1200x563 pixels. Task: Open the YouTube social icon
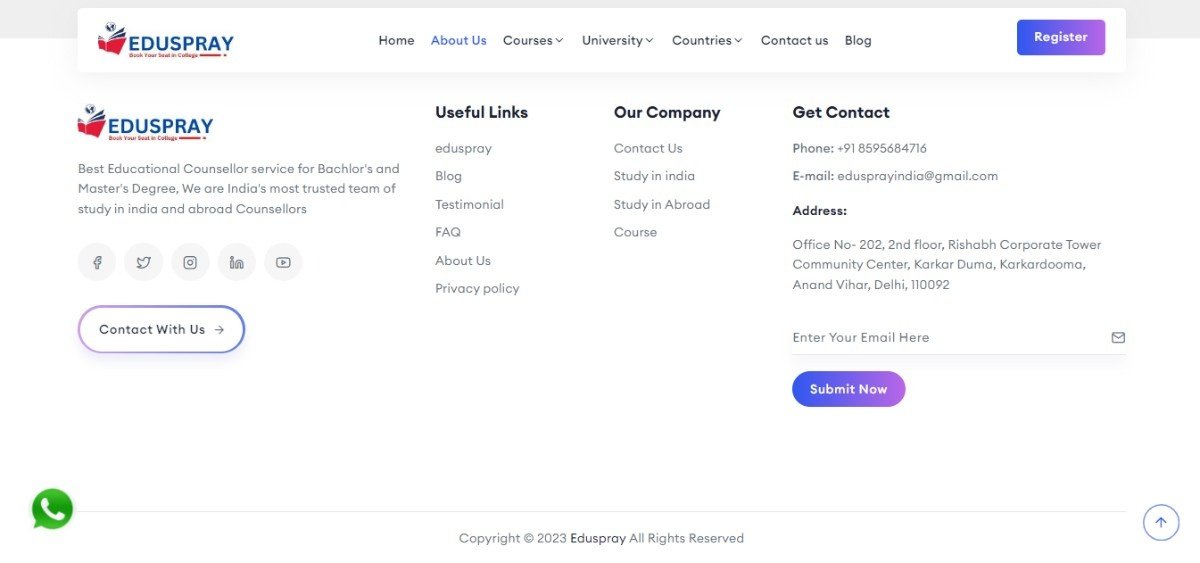tap(283, 262)
